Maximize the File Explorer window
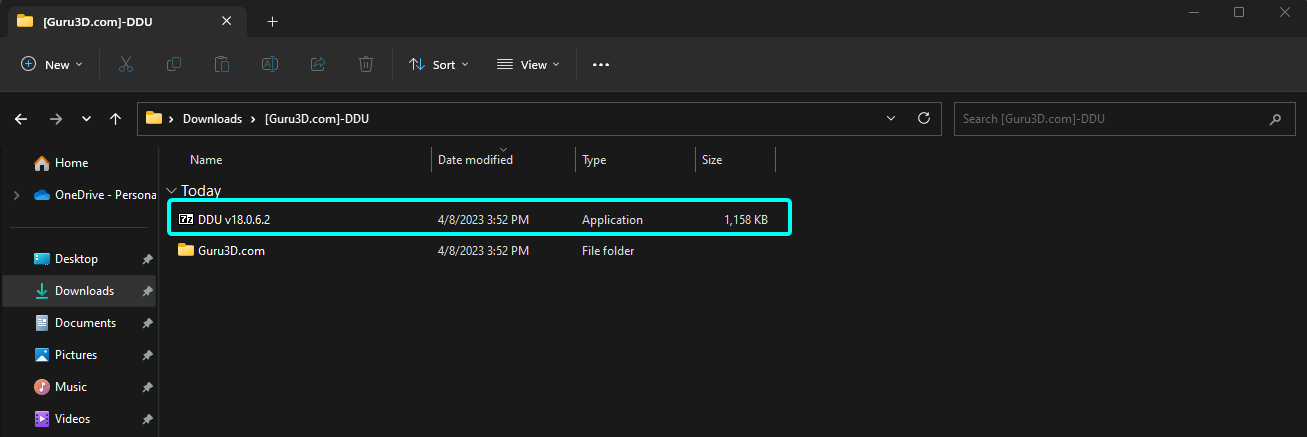 1239,12
